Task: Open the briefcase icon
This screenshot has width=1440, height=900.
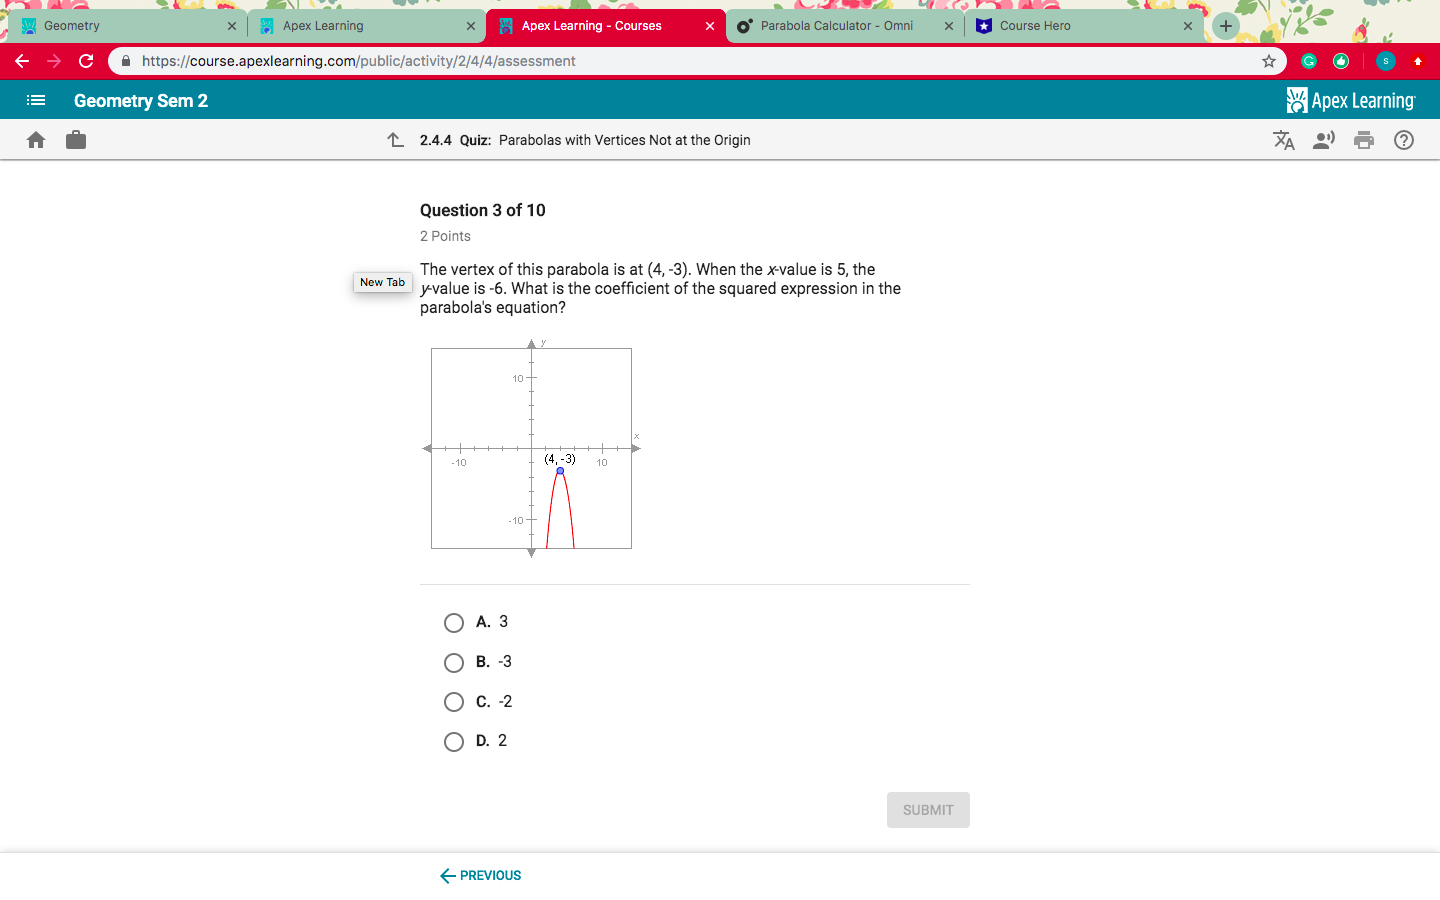Action: [x=75, y=140]
